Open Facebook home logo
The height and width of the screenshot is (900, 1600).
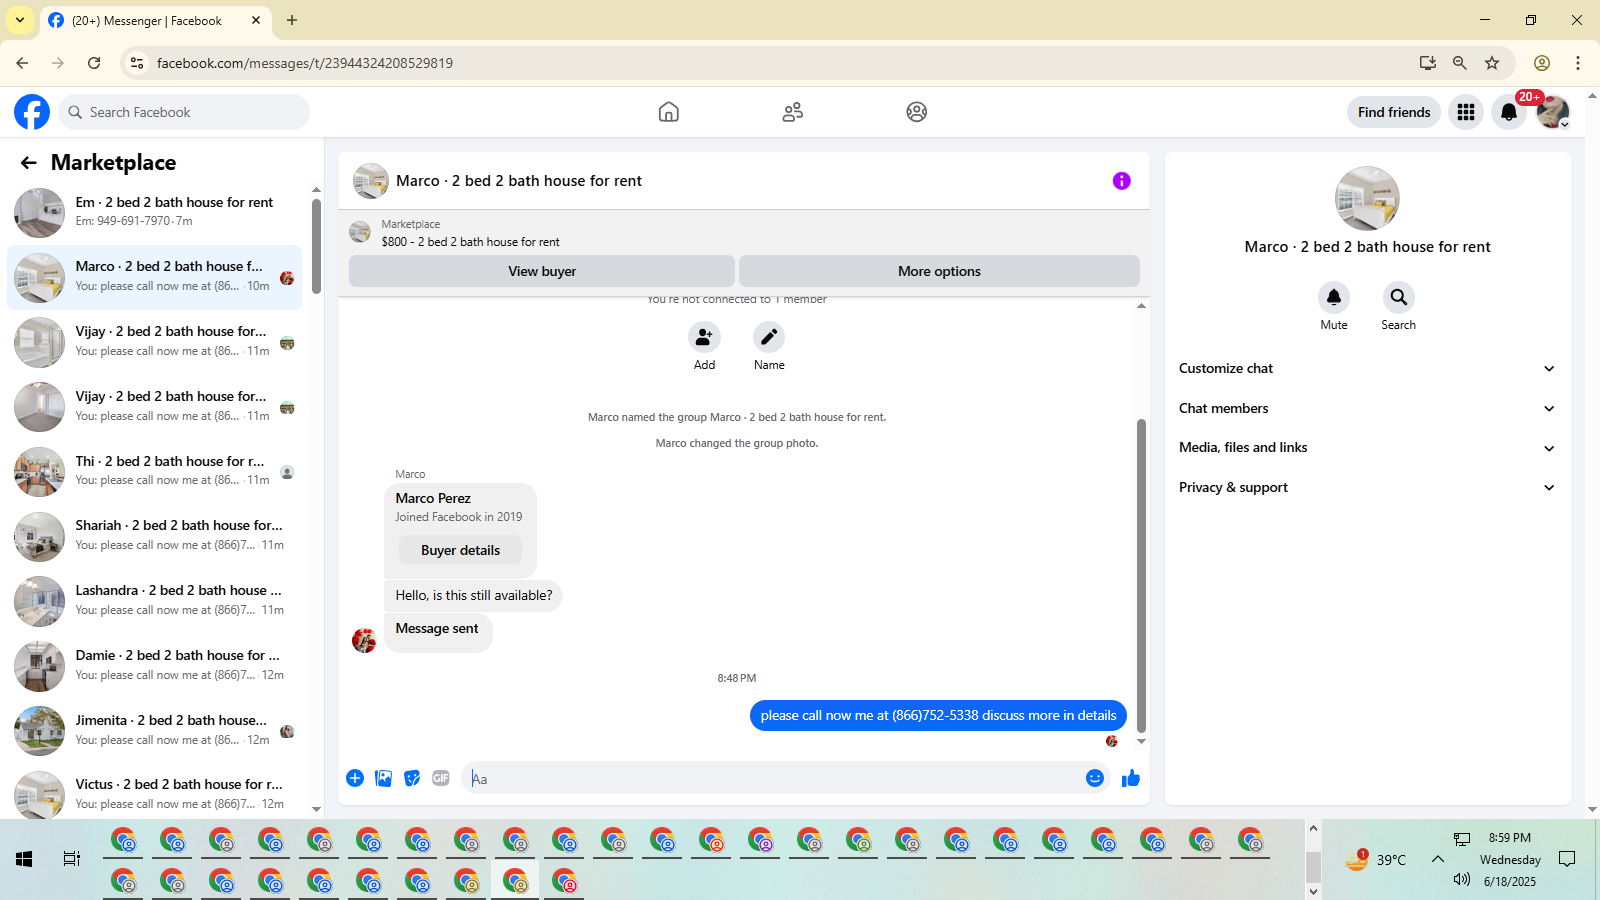click(32, 112)
